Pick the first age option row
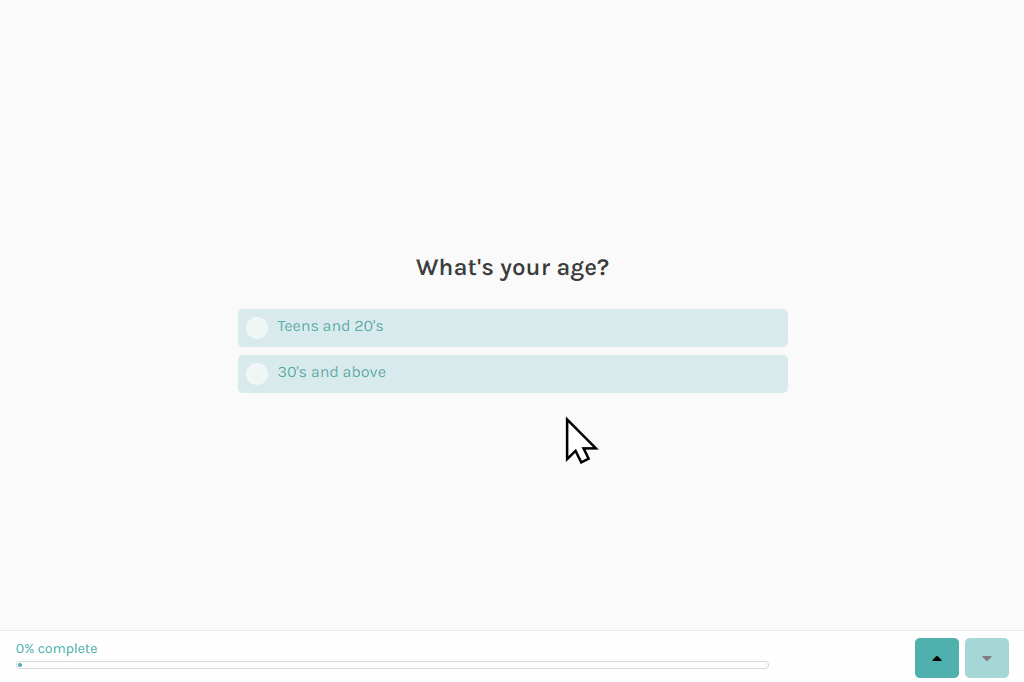The height and width of the screenshot is (682, 1024). click(513, 328)
